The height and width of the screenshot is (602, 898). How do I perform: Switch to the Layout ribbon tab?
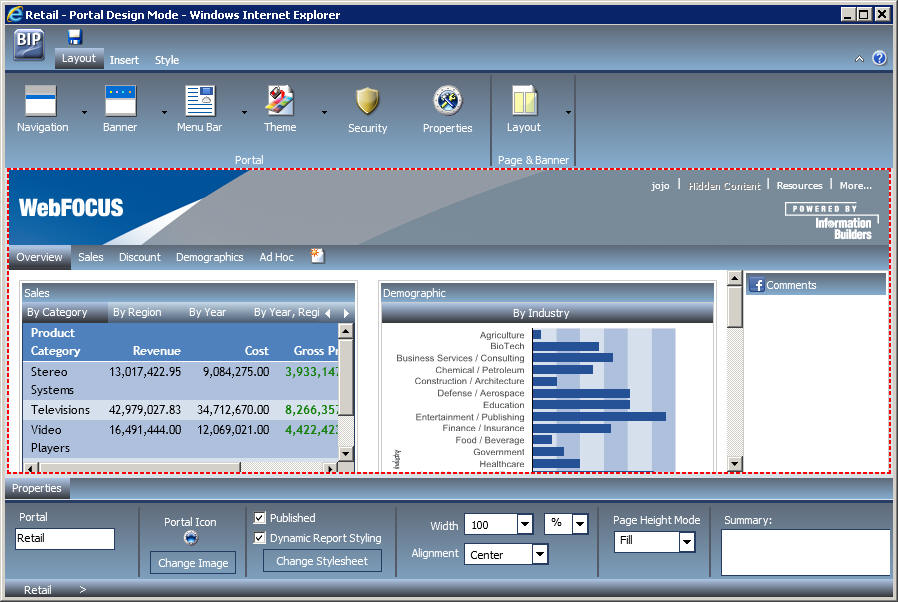click(x=79, y=58)
